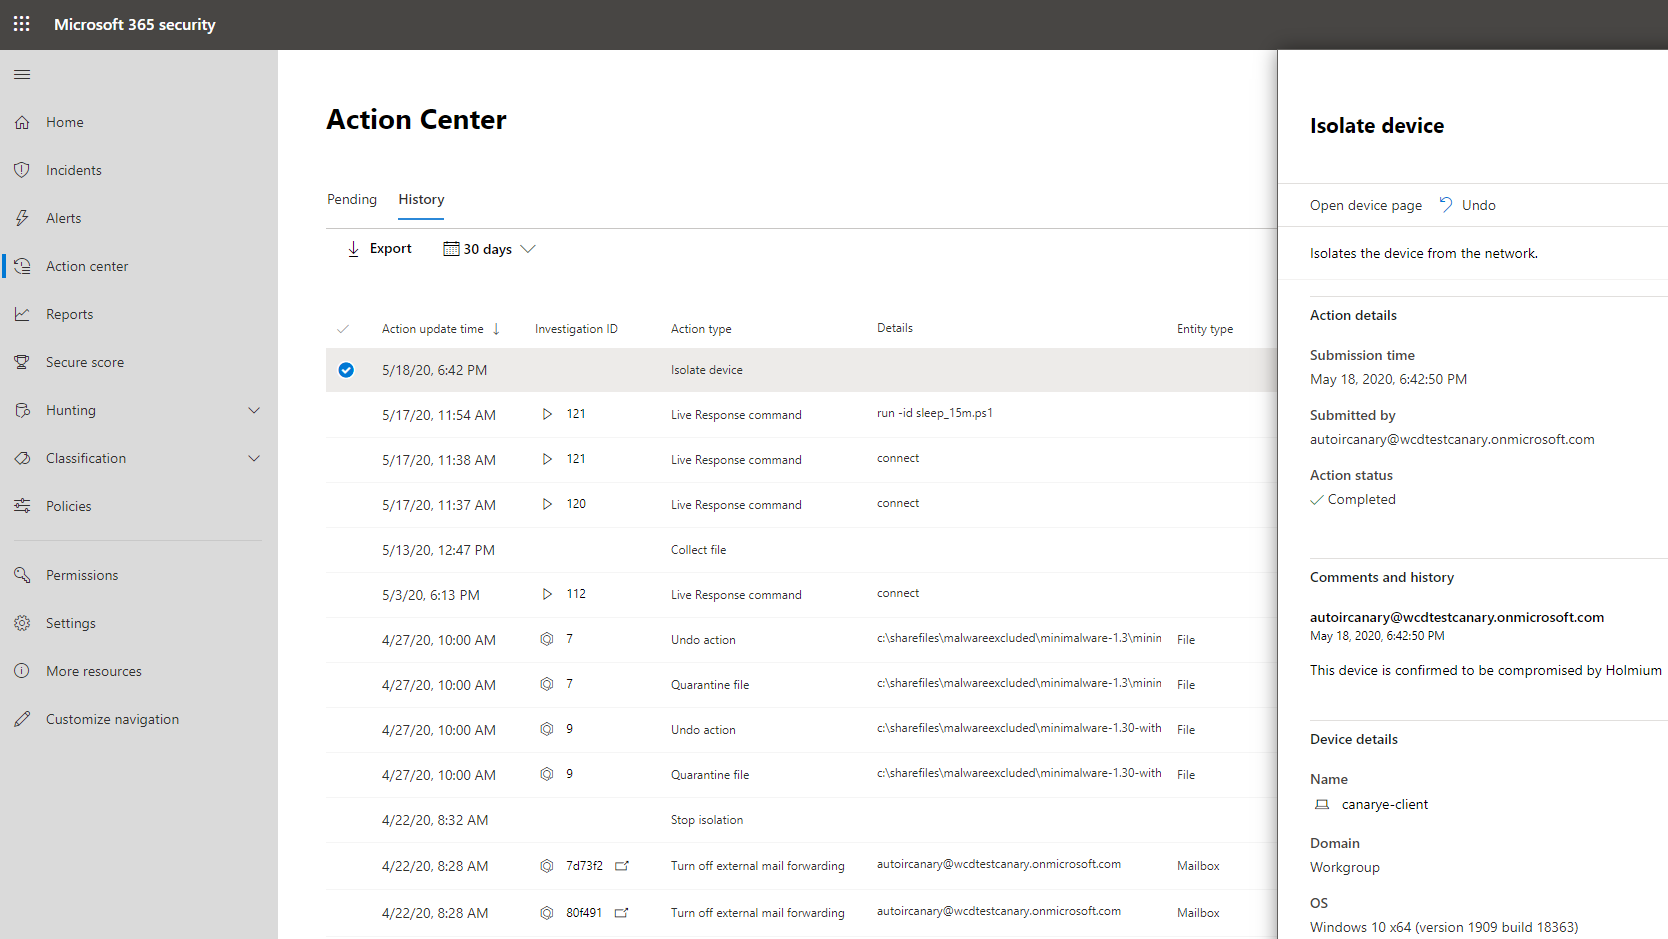Switch to the Pending tab
Image resolution: width=1668 pixels, height=939 pixels.
pos(351,199)
